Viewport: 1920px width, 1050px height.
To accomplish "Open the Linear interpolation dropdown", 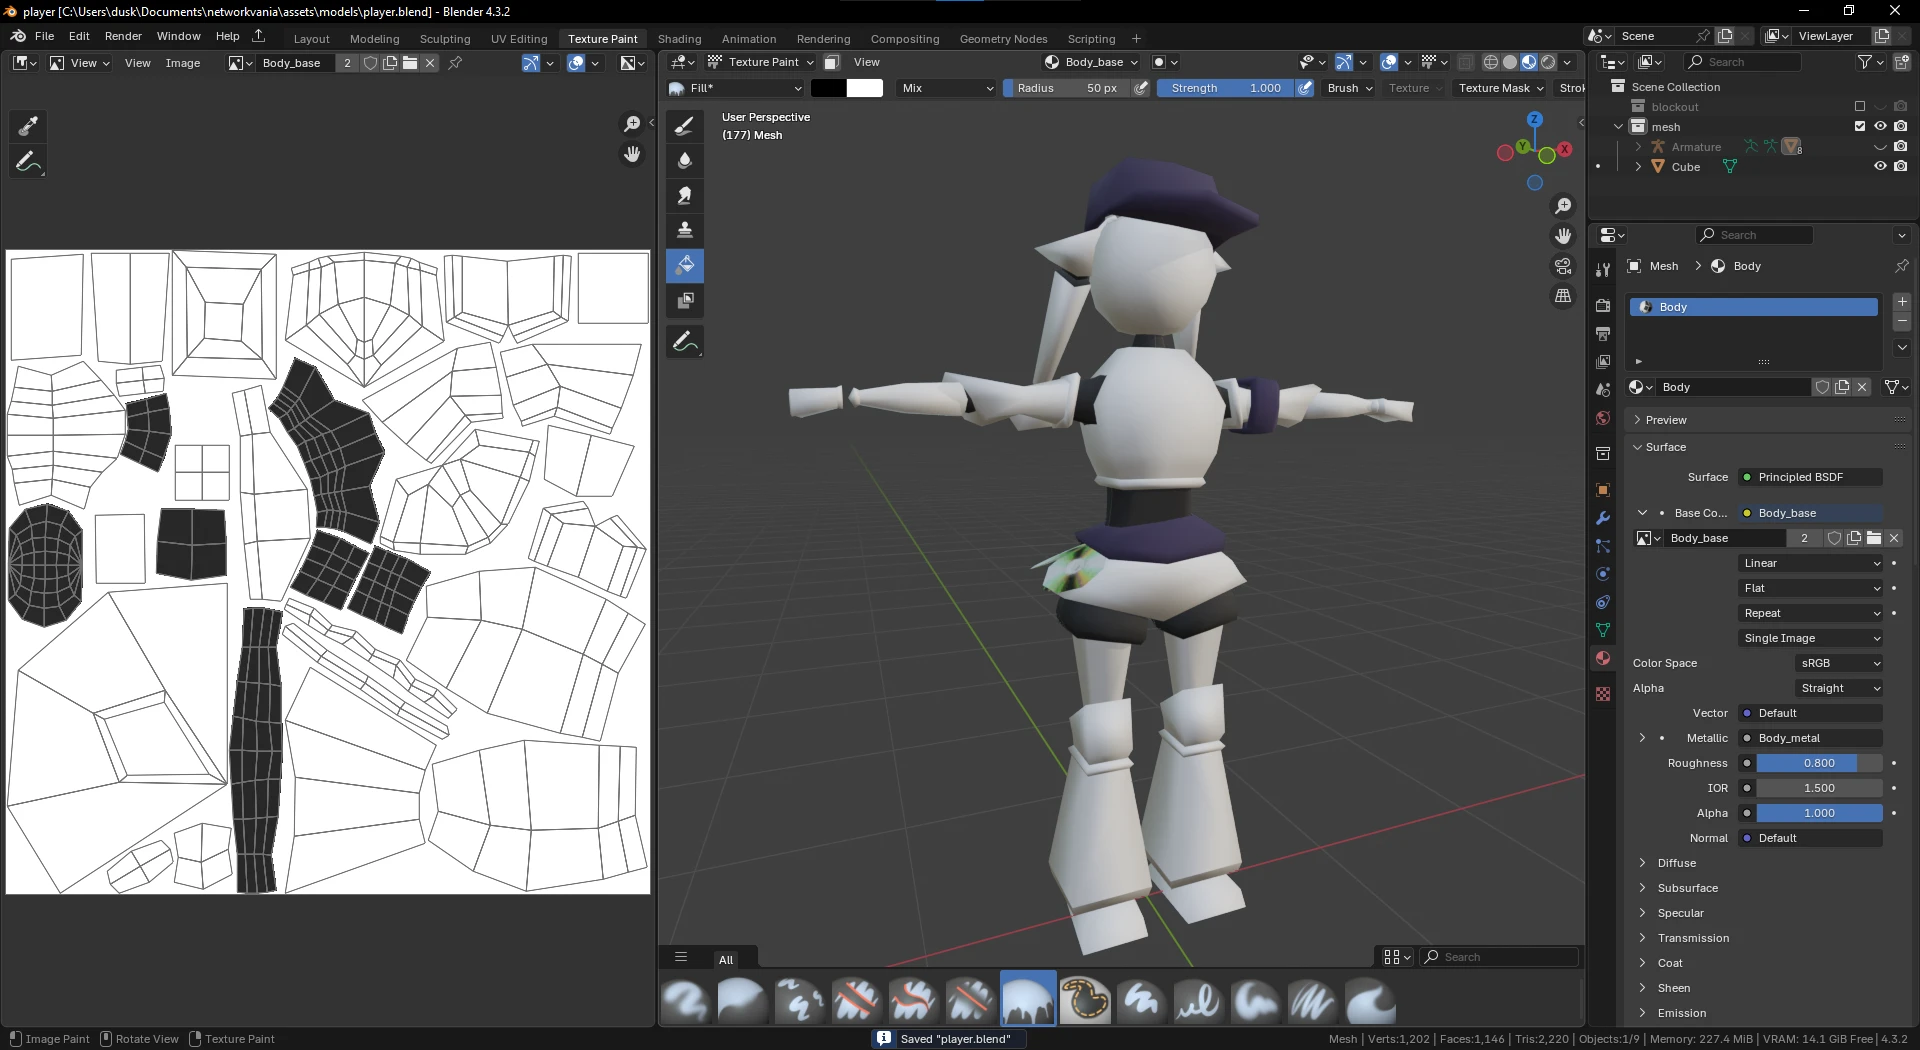I will coord(1811,563).
